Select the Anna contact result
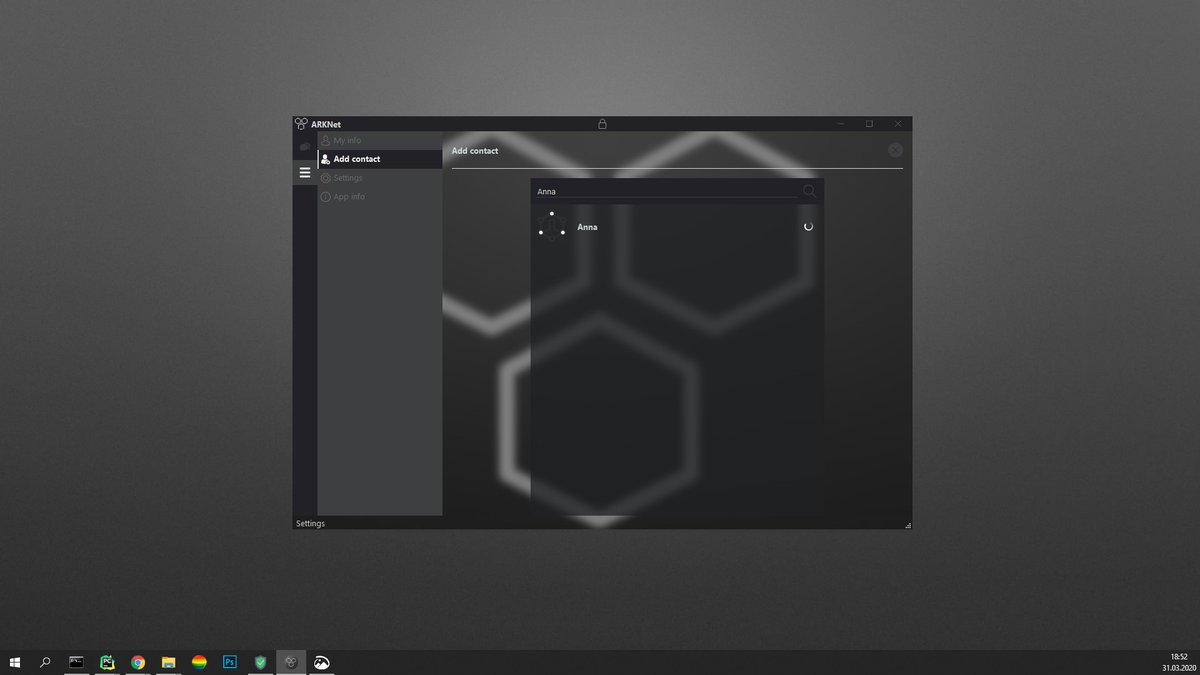1200x675 pixels. pos(677,227)
